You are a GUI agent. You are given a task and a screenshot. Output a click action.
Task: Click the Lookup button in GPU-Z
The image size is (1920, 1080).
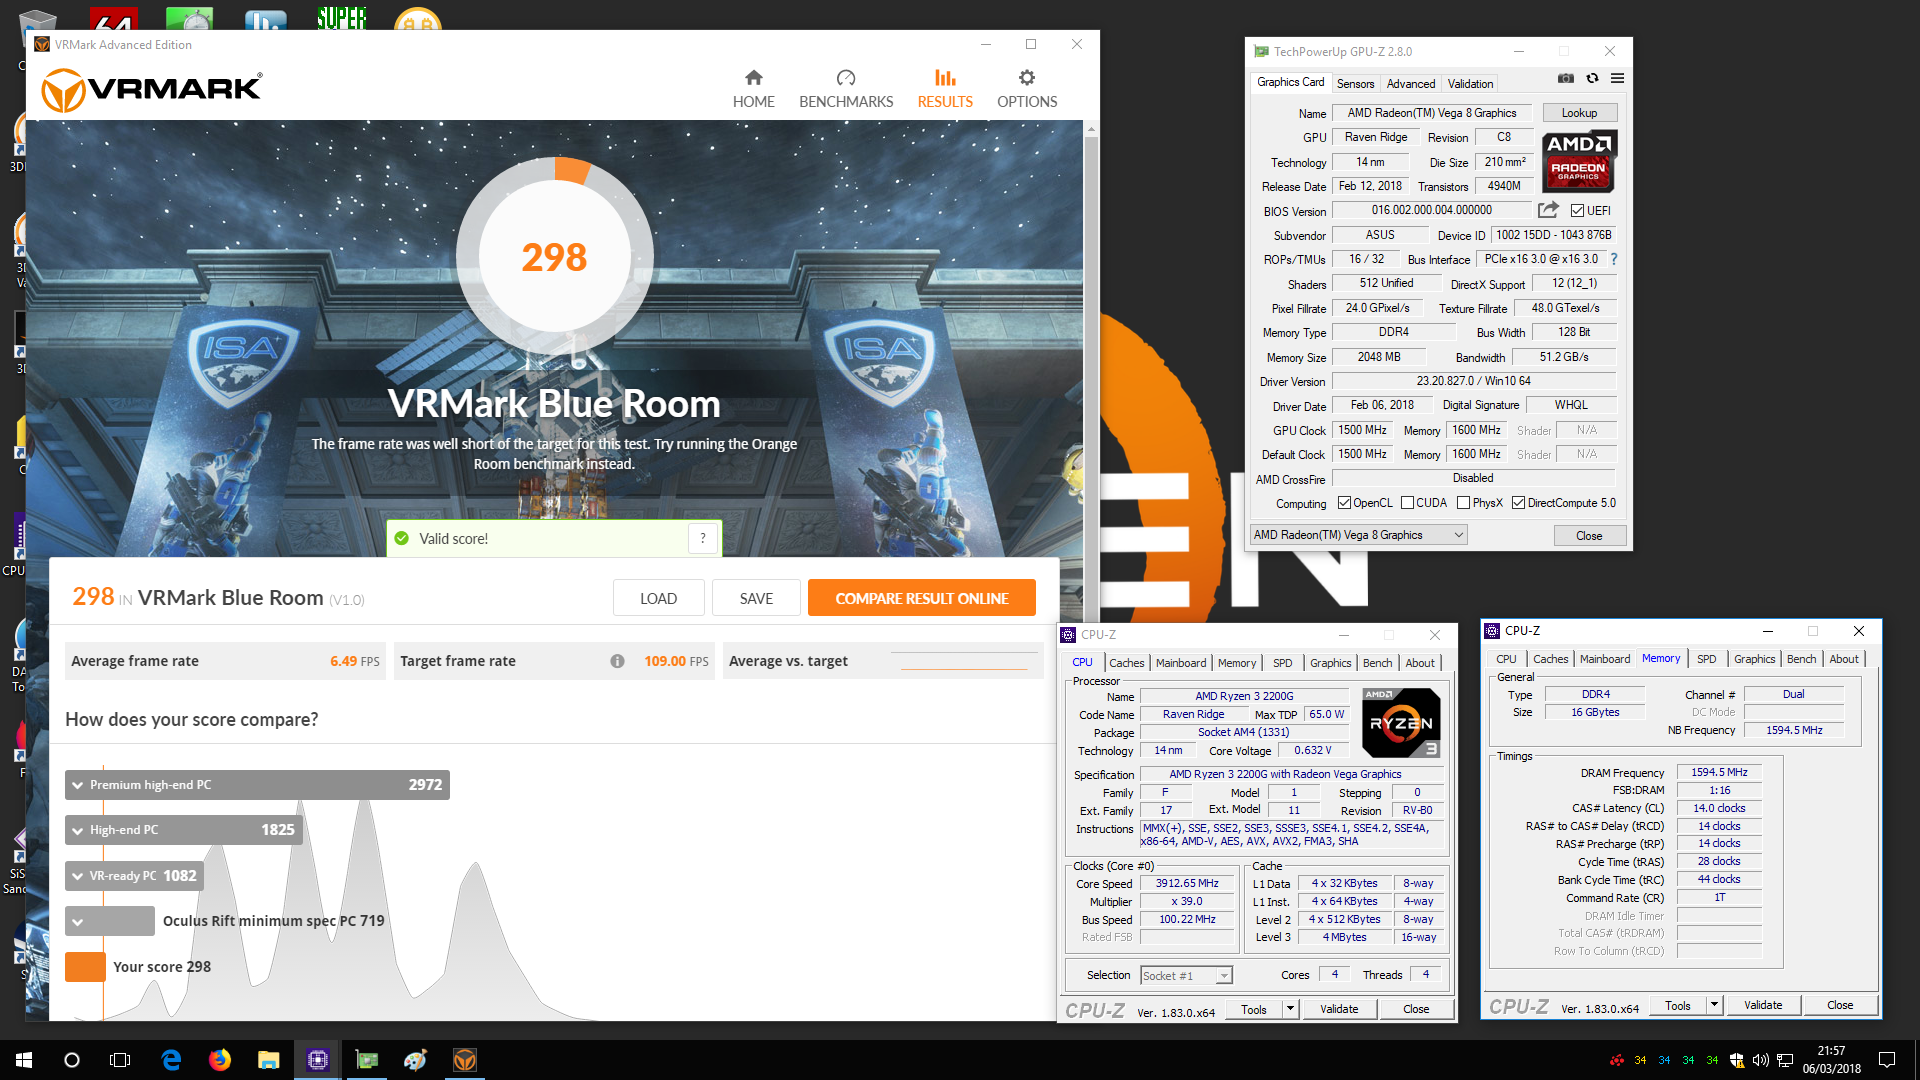1579,113
